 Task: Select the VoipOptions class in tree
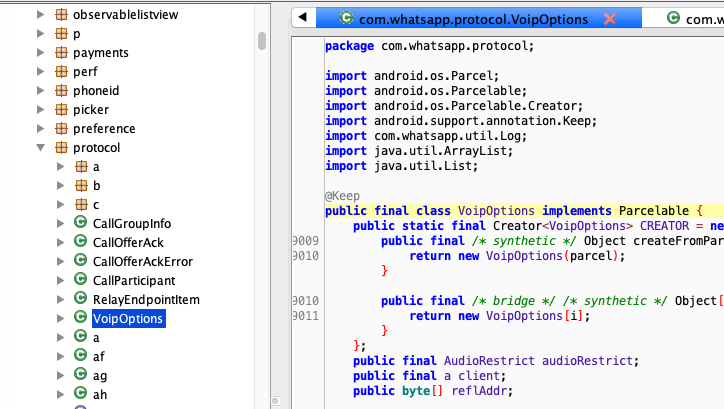coord(128,319)
